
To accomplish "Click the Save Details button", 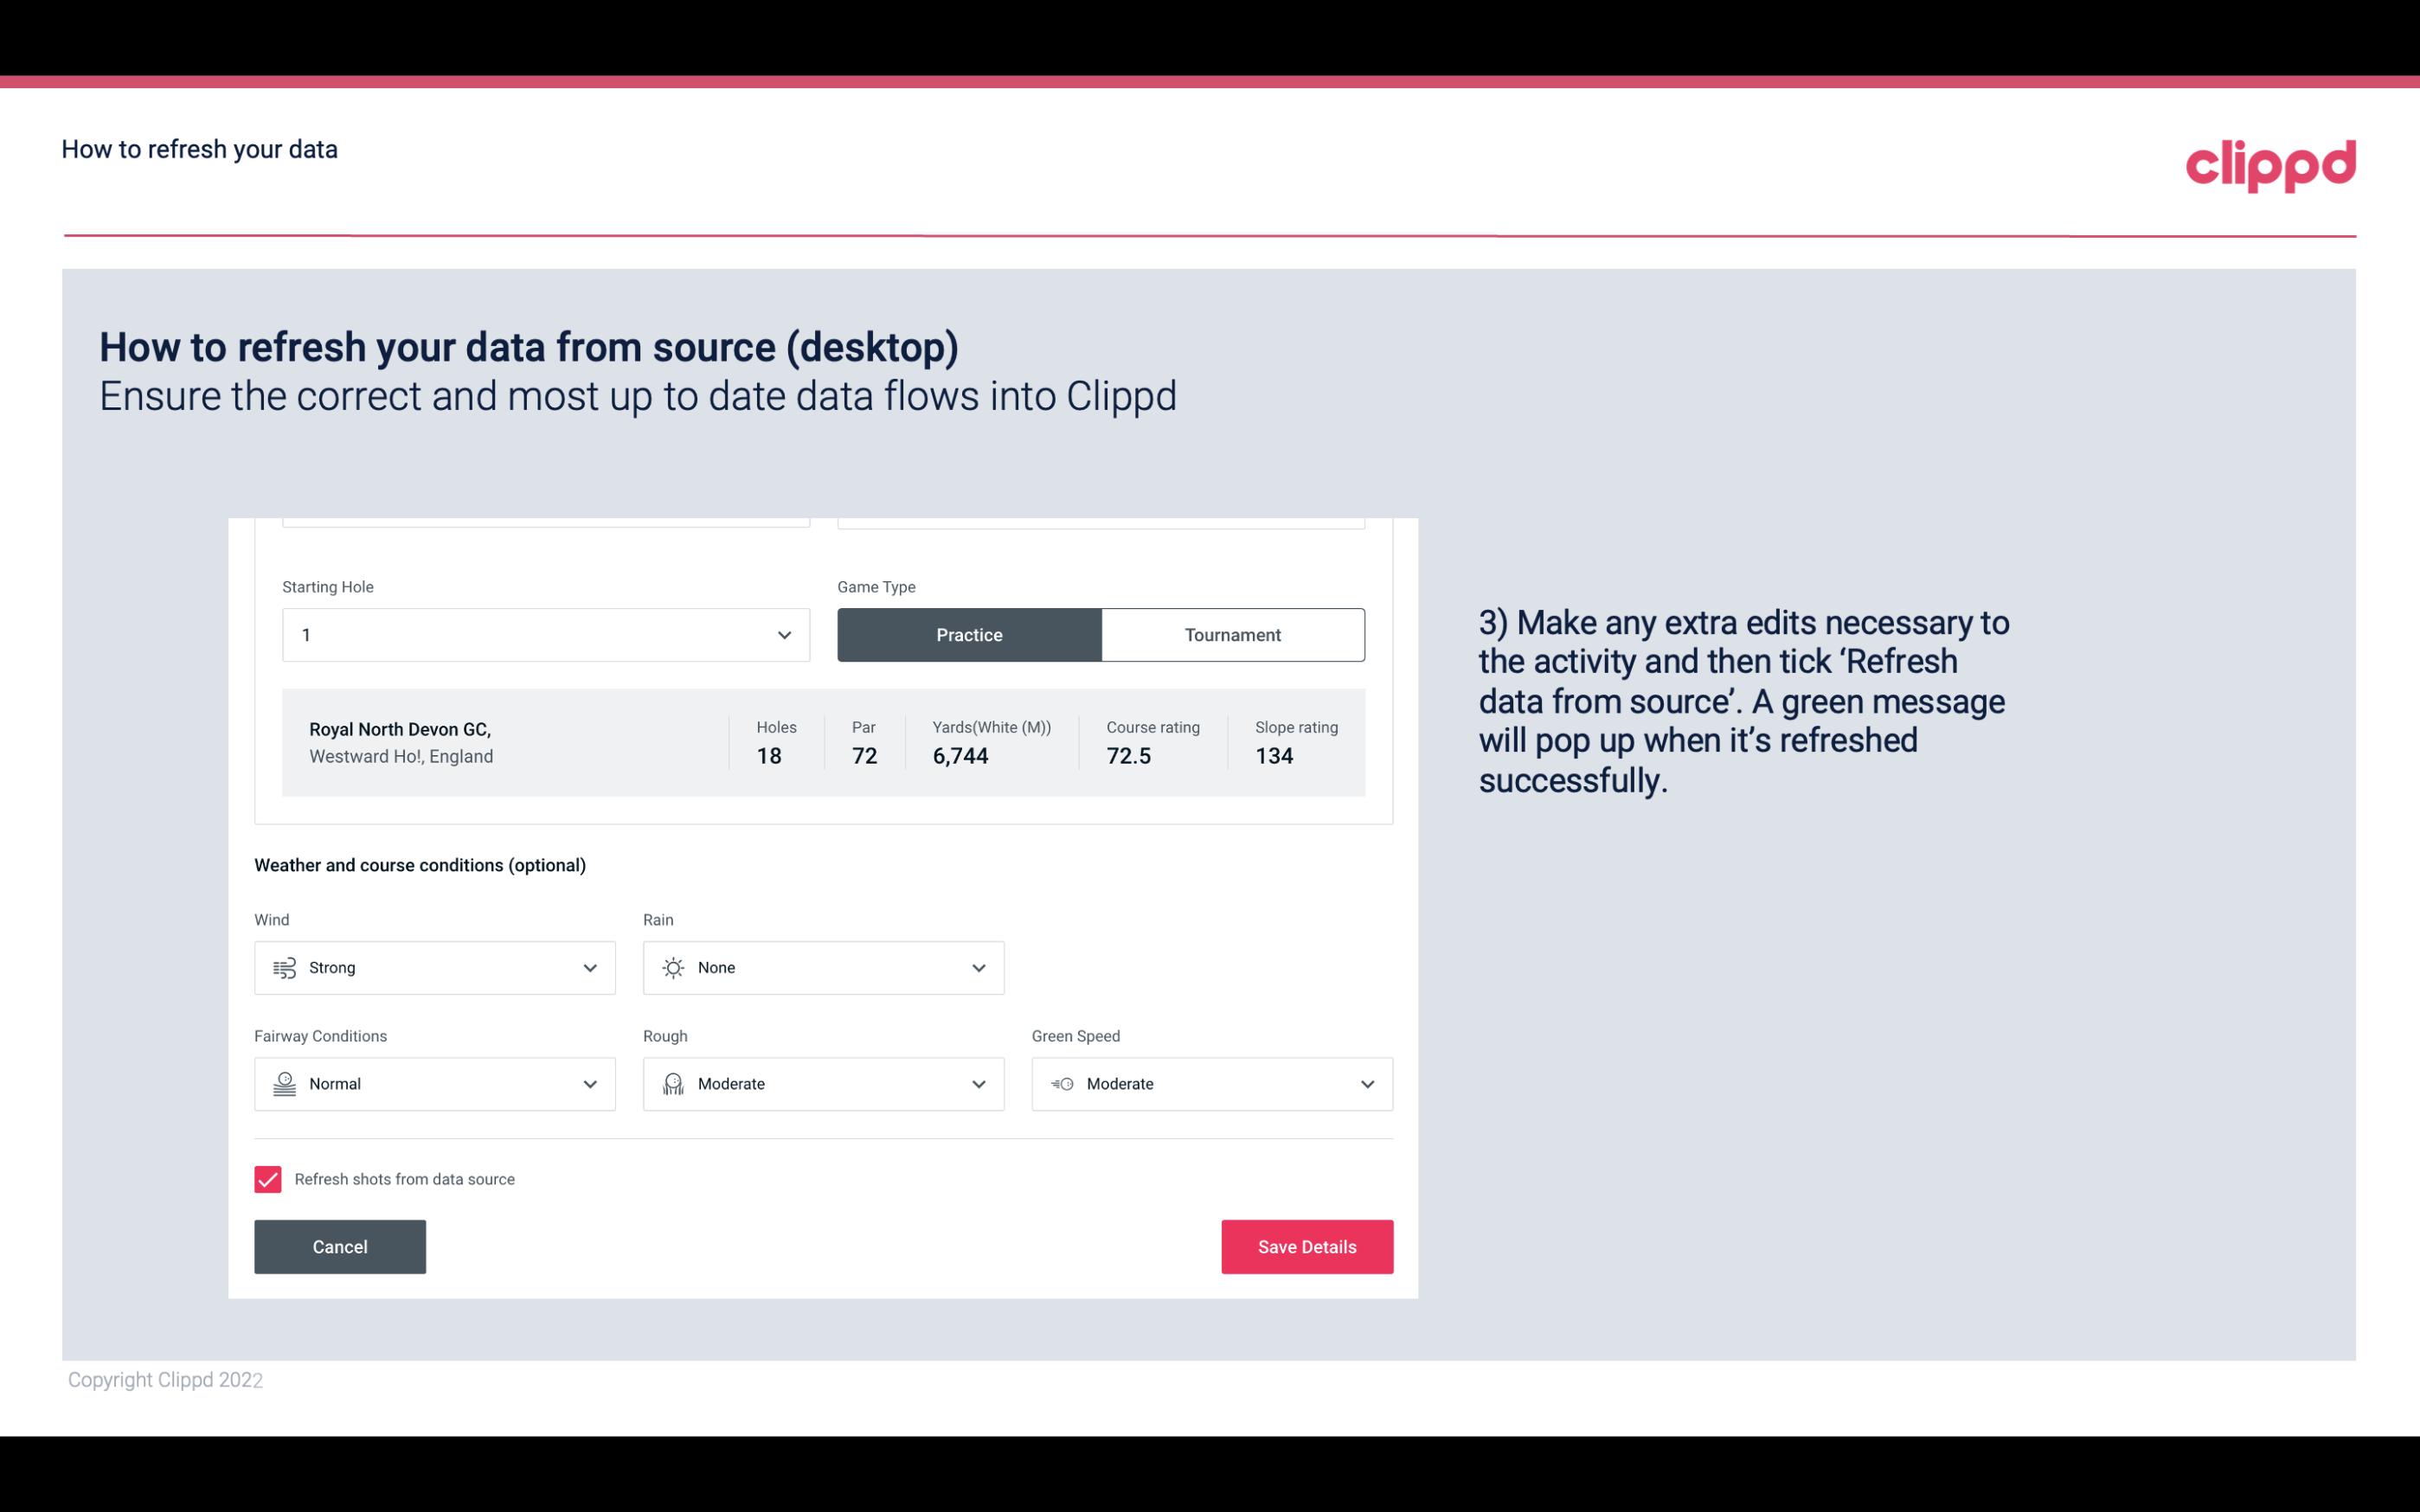I will coord(1306,1246).
